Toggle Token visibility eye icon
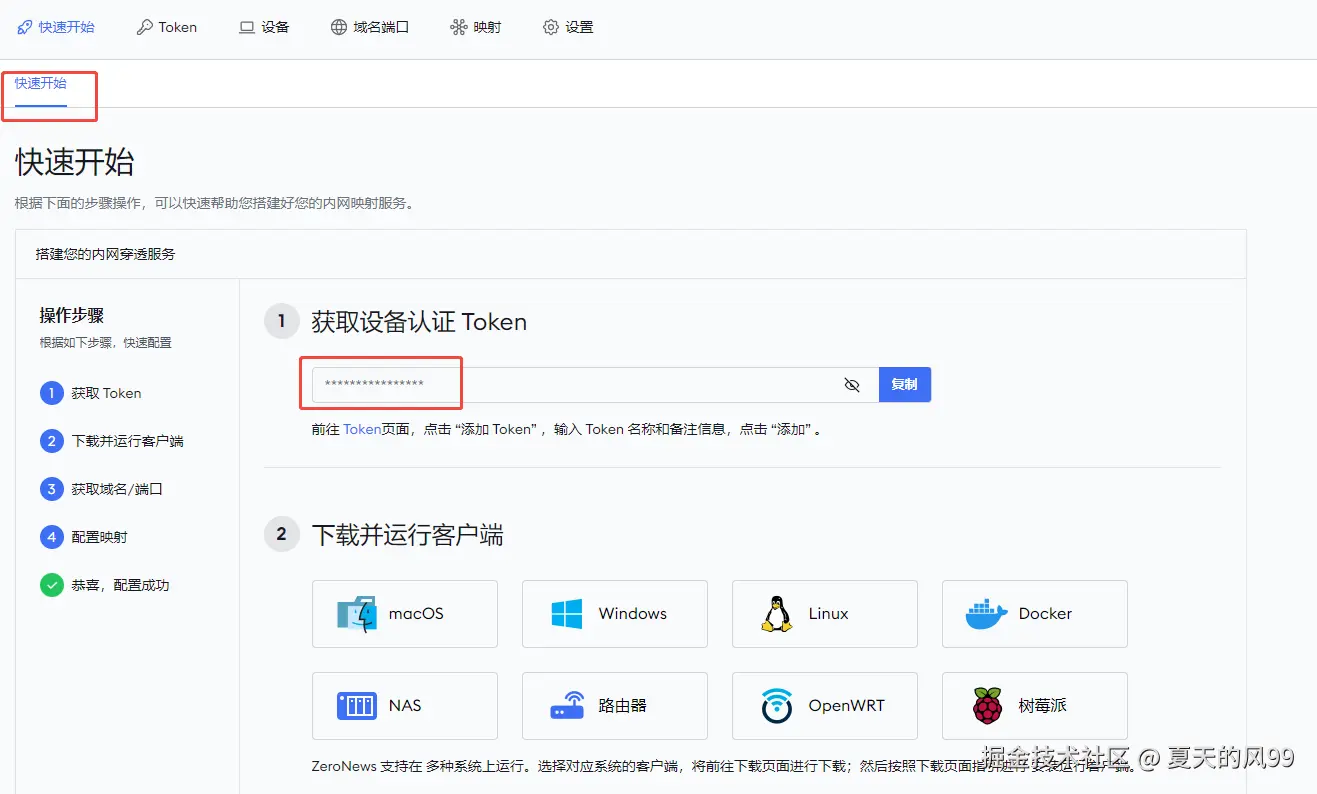 tap(852, 385)
